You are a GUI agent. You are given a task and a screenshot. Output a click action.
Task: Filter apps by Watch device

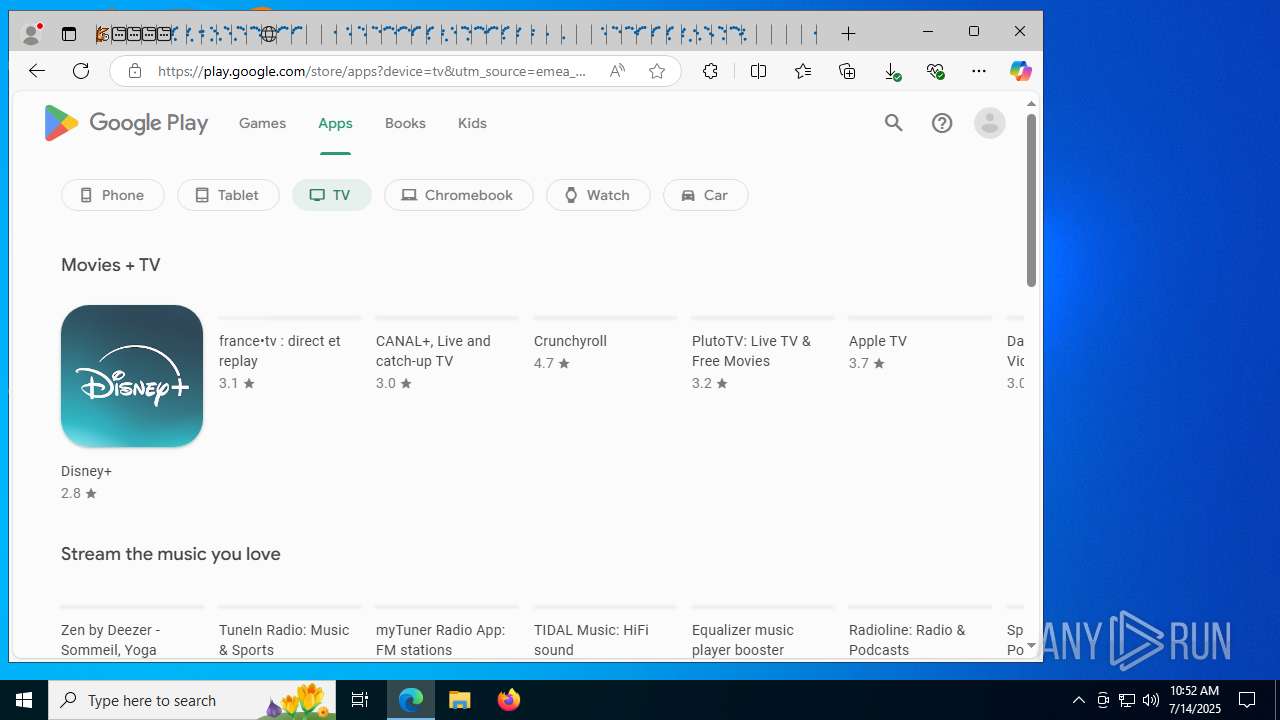598,195
